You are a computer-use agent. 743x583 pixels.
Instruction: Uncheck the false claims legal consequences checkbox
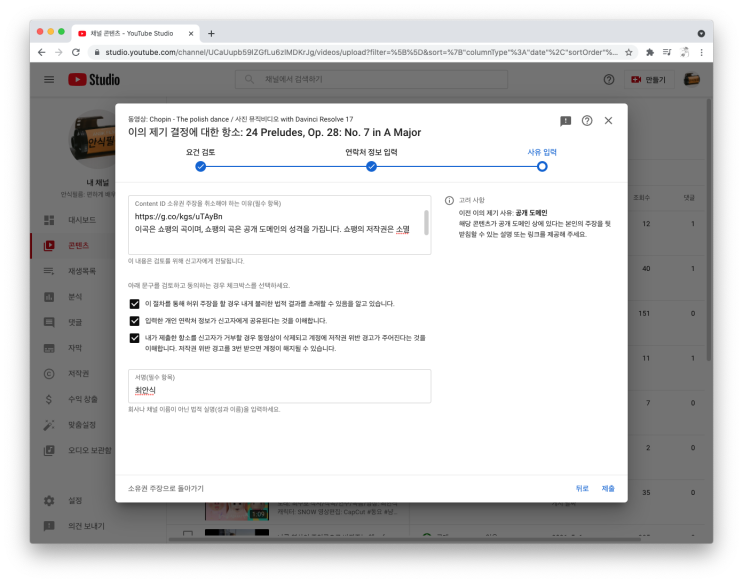tap(135, 304)
